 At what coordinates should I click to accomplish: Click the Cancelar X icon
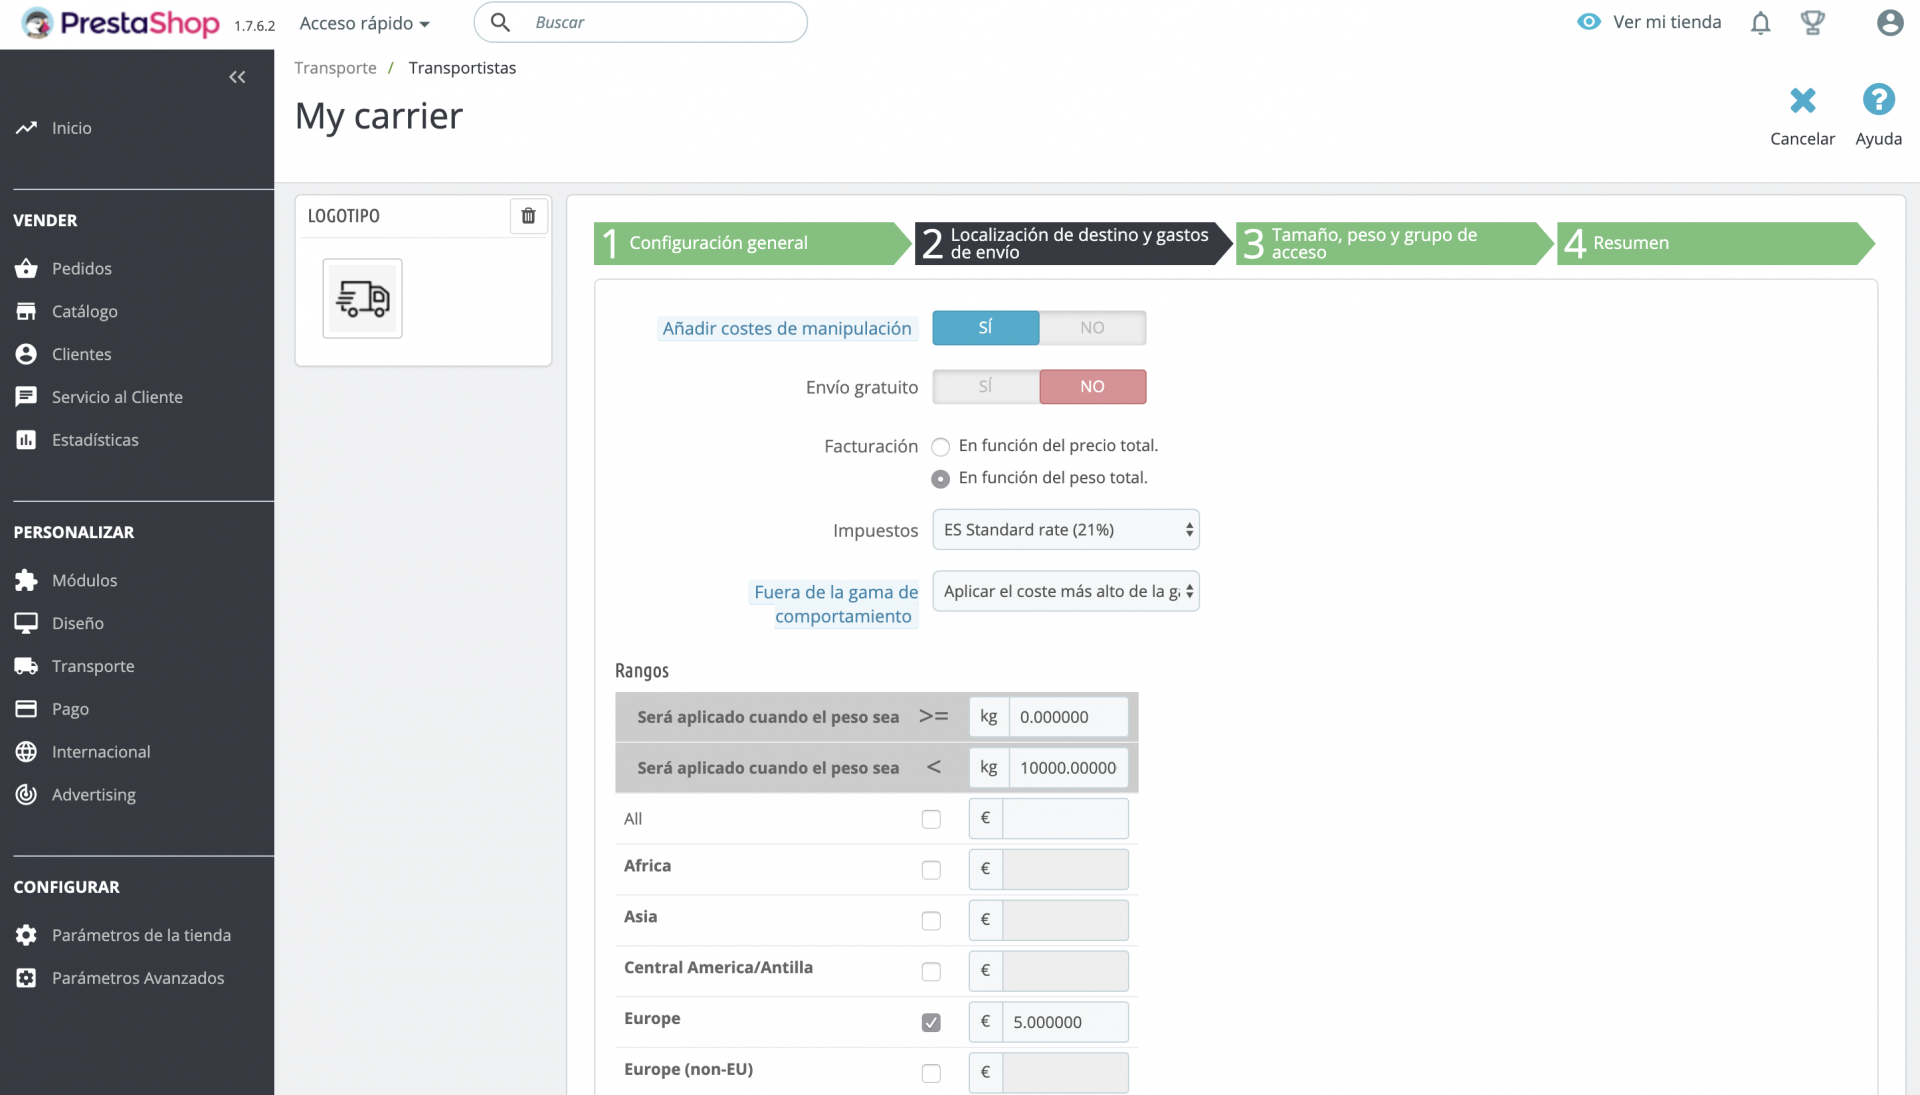pyautogui.click(x=1802, y=101)
